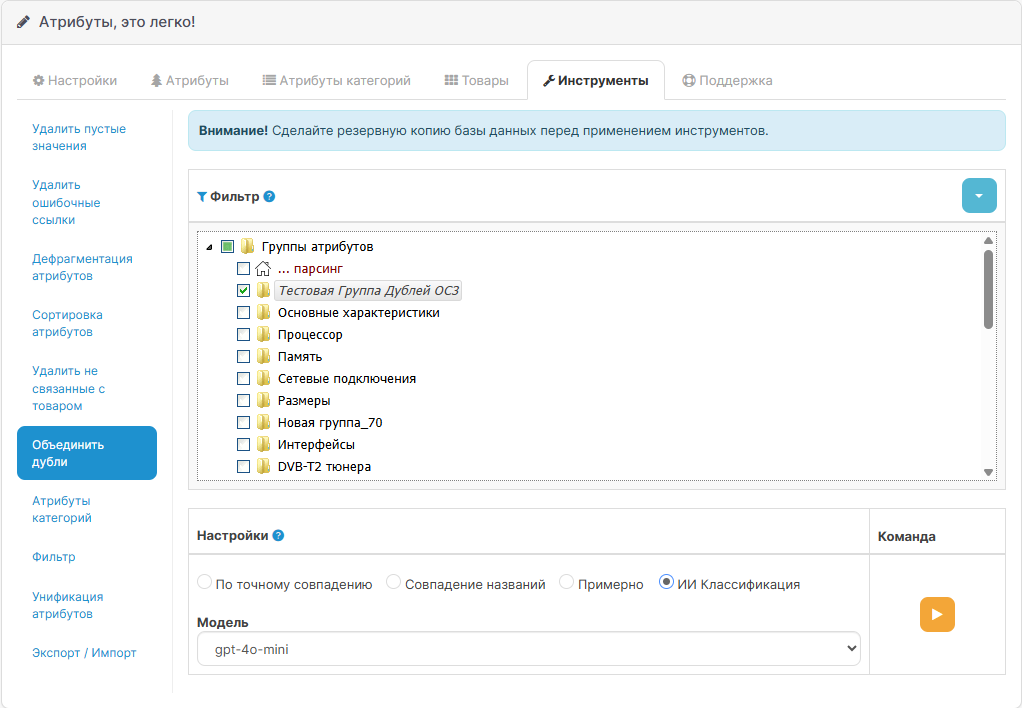Click the help icon next to Фильтр
This screenshot has width=1022, height=708.
[x=269, y=197]
